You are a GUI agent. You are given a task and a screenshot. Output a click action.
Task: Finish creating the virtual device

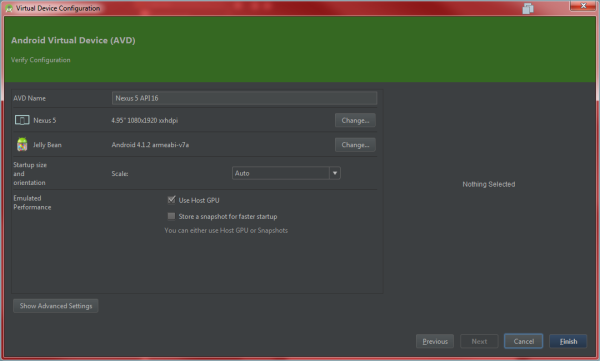(568, 341)
